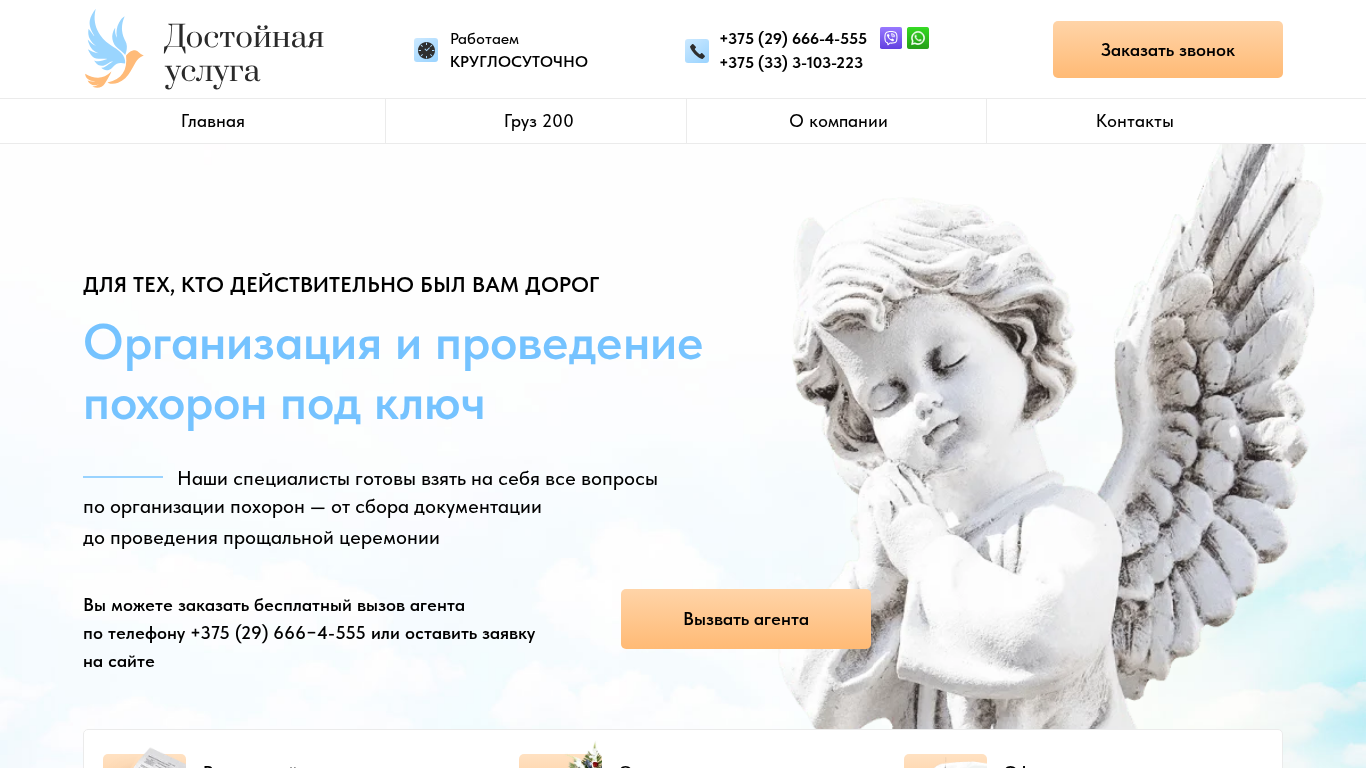Click the Работаем КРУГЛОСУТОЧНО text
The height and width of the screenshot is (768, 1366).
(x=519, y=50)
